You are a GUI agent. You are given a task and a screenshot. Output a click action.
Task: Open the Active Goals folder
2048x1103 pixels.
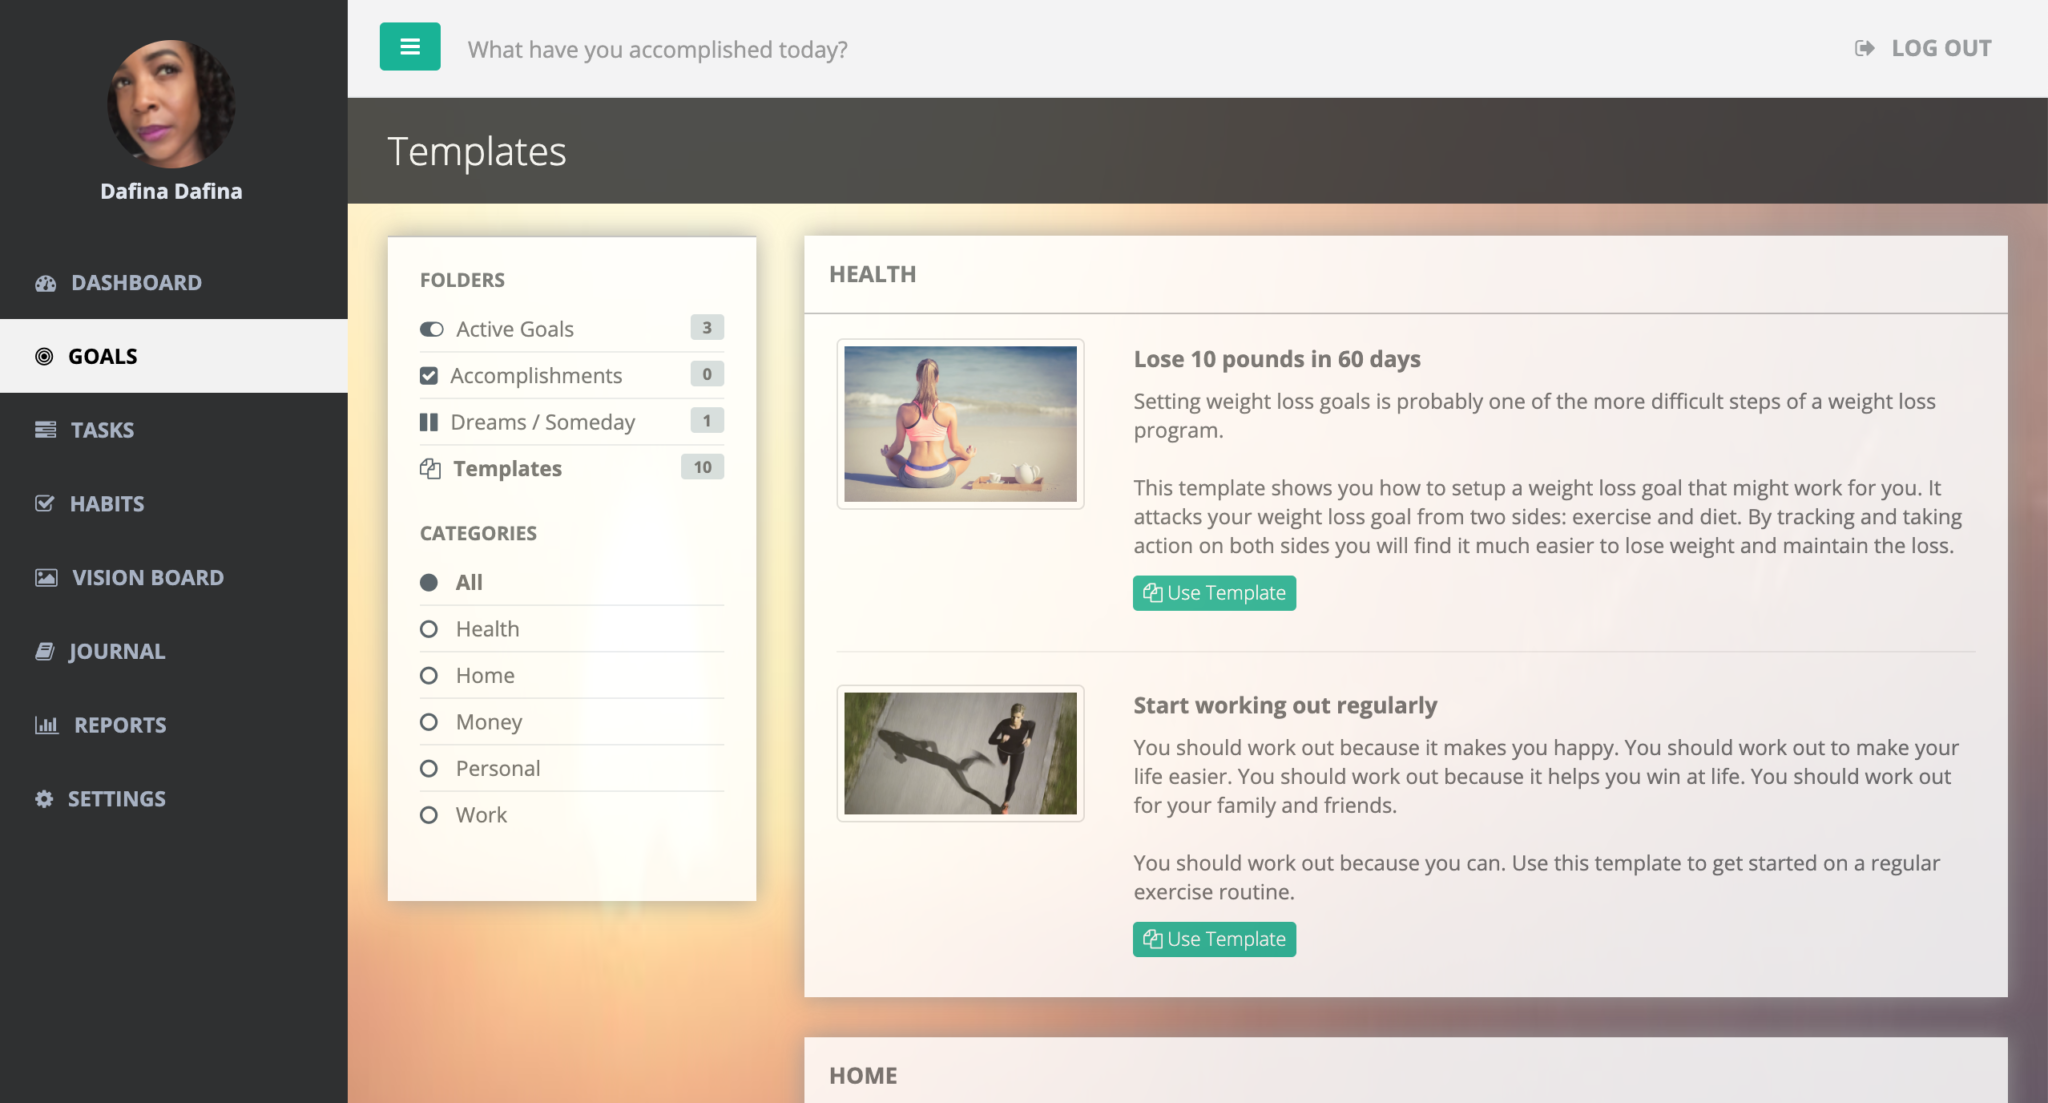pyautogui.click(x=572, y=329)
